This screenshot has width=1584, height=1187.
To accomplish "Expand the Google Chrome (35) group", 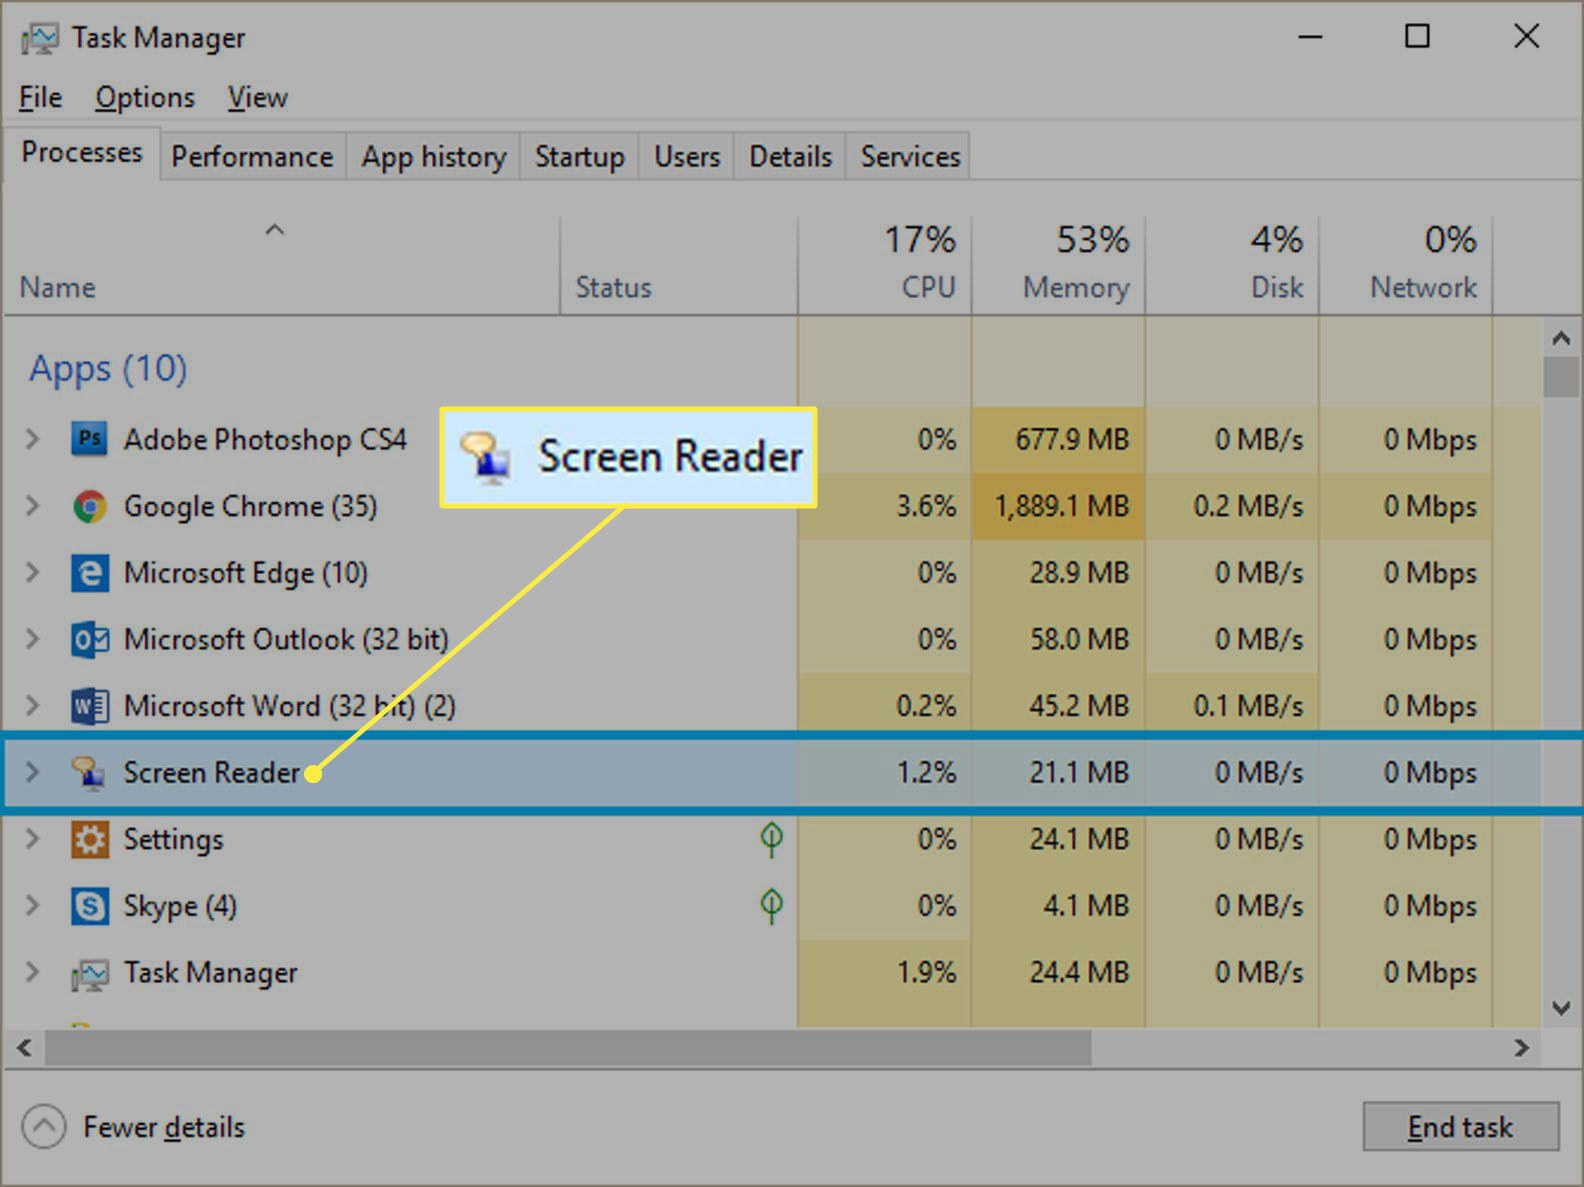I will pyautogui.click(x=32, y=506).
